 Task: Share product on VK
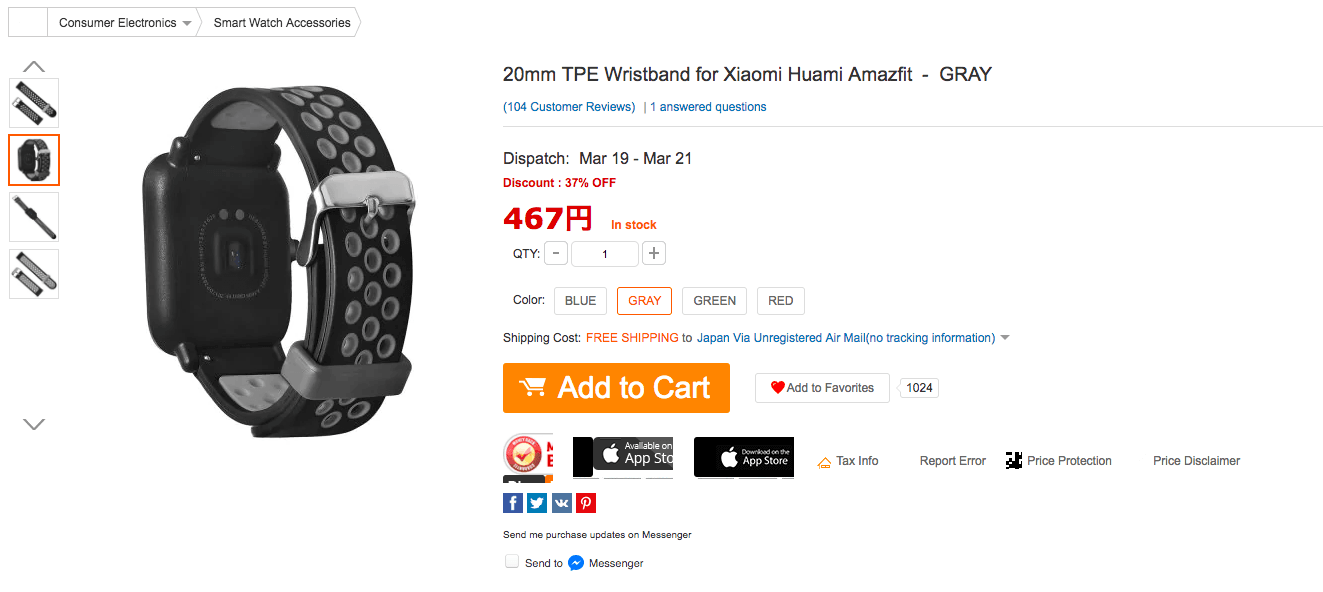(x=561, y=503)
